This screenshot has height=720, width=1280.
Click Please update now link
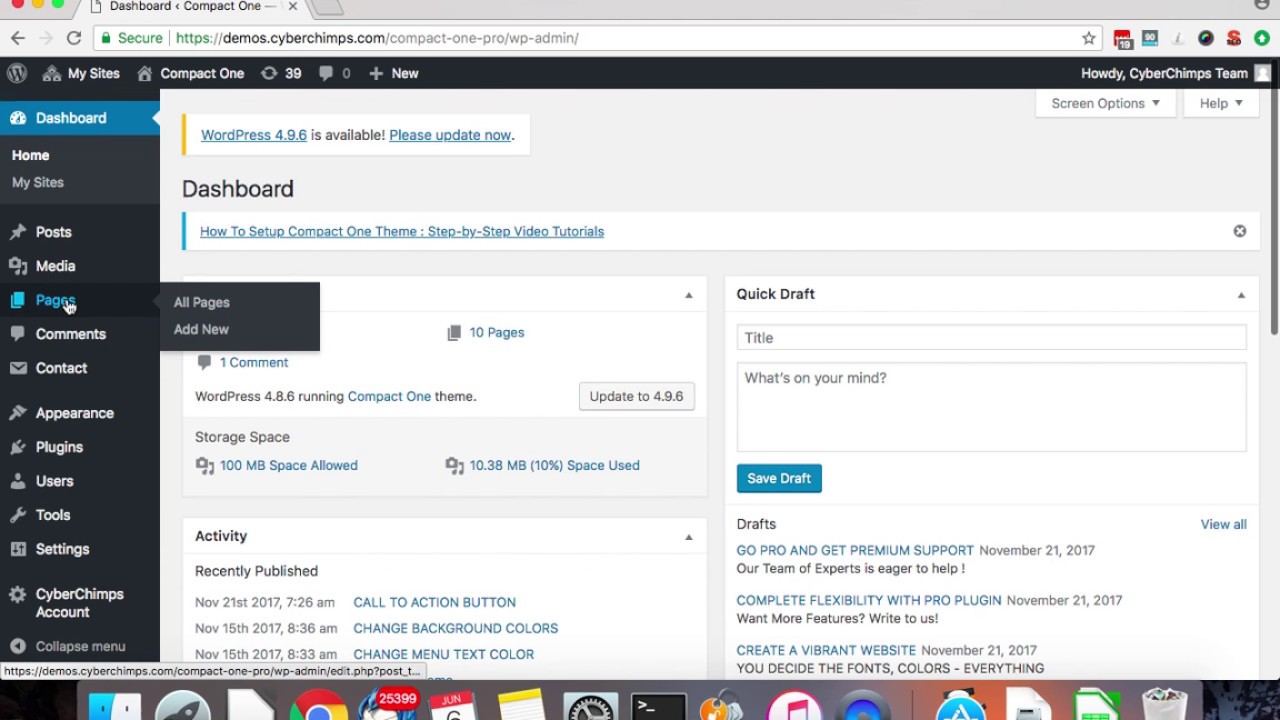(x=450, y=135)
